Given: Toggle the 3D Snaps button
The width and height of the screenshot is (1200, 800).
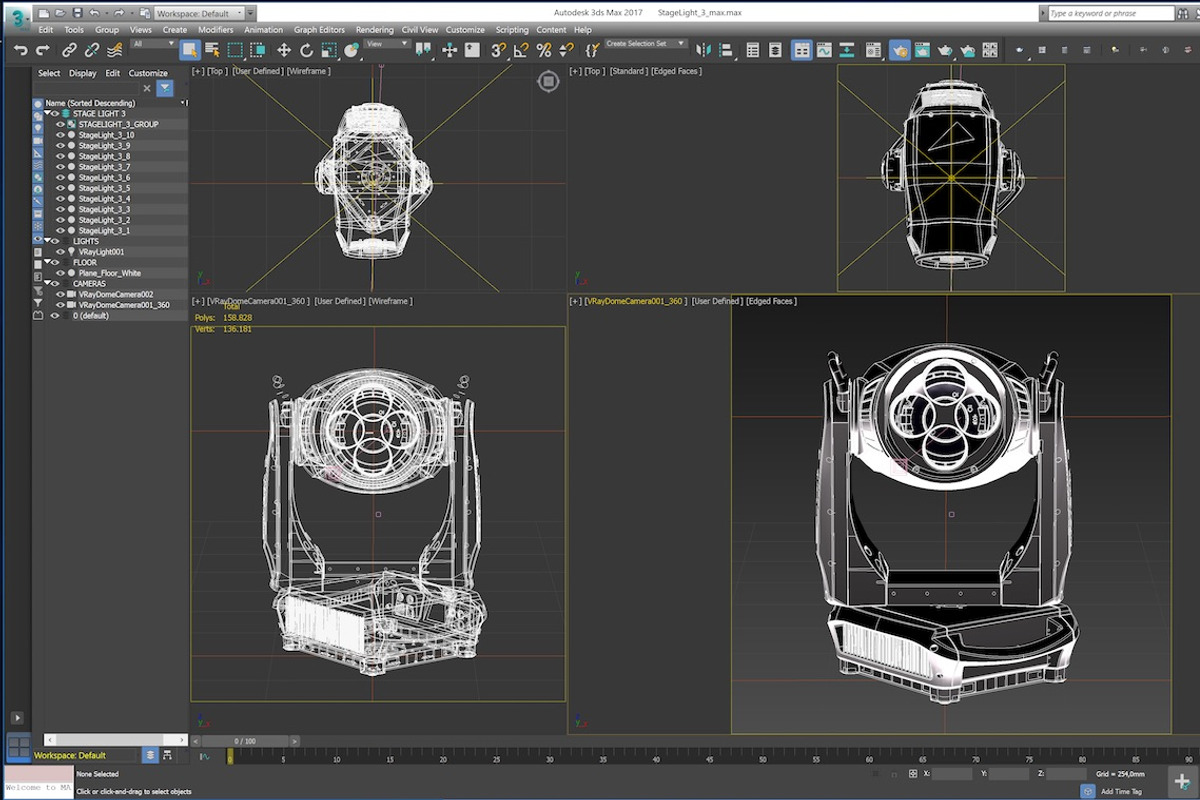Looking at the screenshot, I should [498, 50].
